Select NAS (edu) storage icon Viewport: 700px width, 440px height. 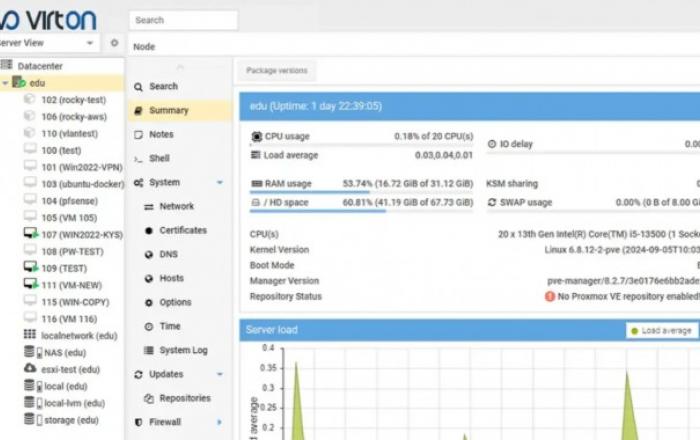33,352
